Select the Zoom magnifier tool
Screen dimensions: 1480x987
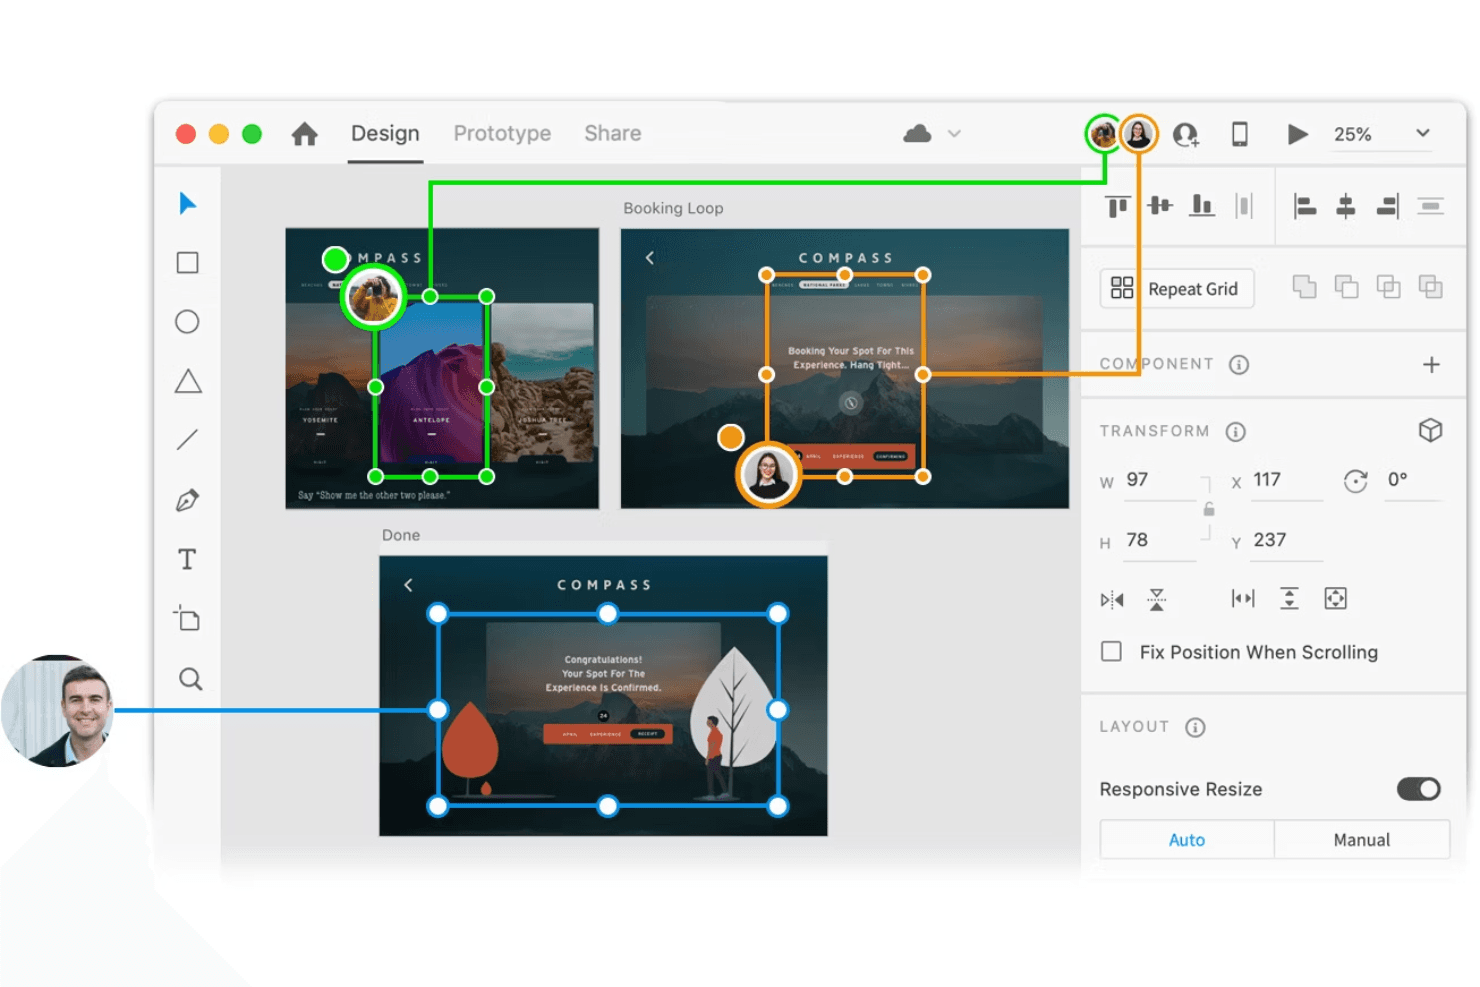pyautogui.click(x=190, y=680)
